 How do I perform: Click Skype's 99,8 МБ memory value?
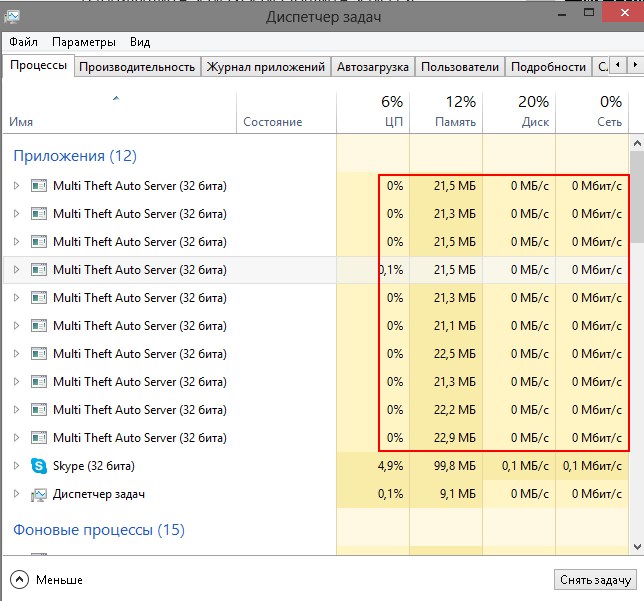[455, 466]
